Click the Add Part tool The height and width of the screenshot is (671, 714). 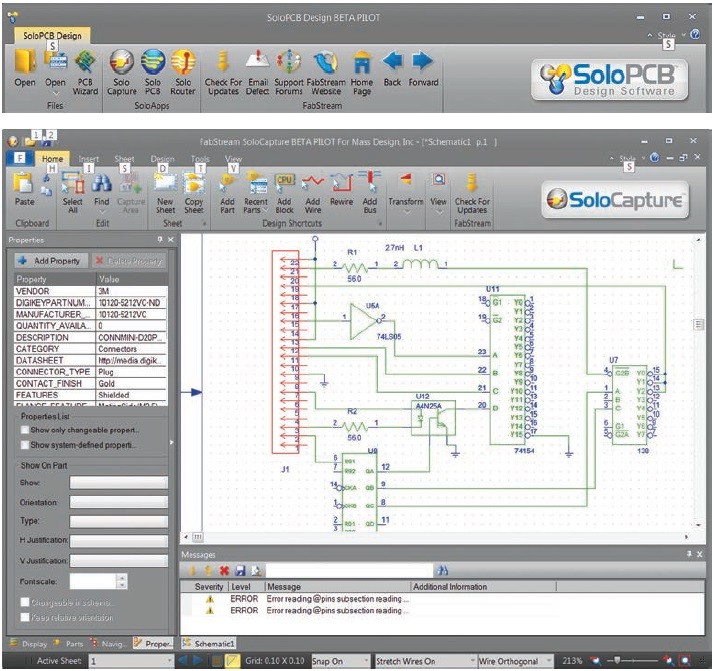click(227, 193)
